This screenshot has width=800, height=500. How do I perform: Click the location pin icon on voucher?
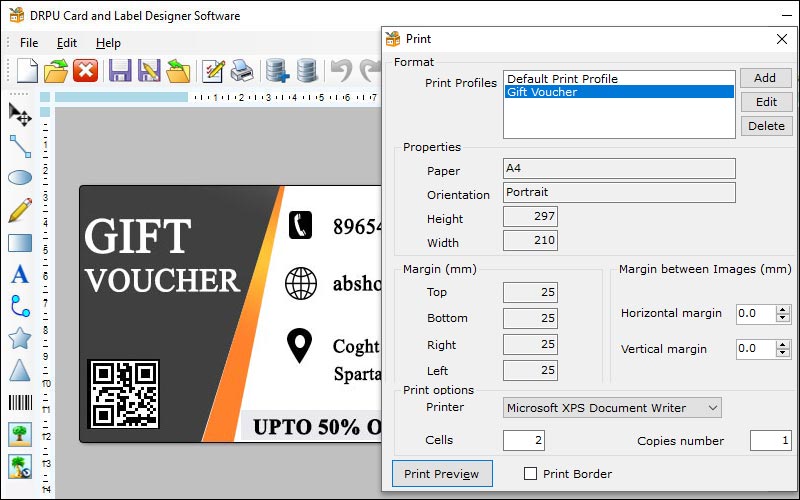[299, 345]
